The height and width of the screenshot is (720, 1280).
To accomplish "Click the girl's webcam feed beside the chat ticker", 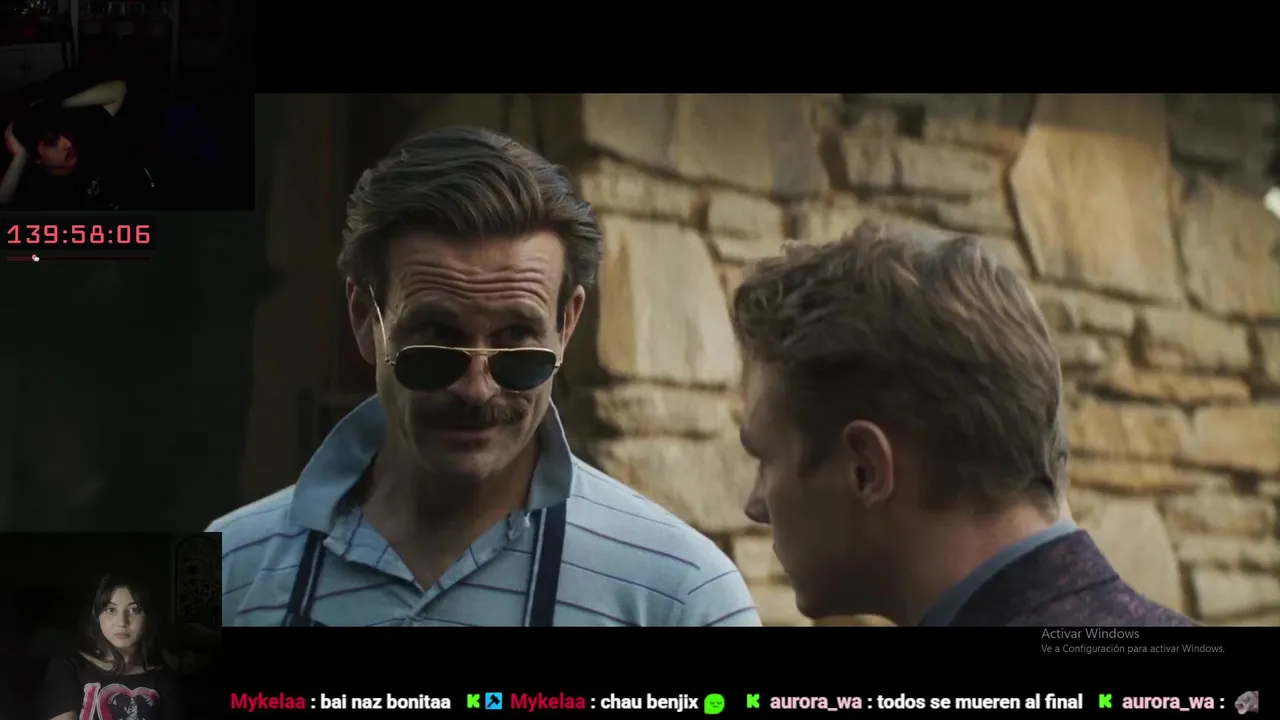I will coord(110,626).
